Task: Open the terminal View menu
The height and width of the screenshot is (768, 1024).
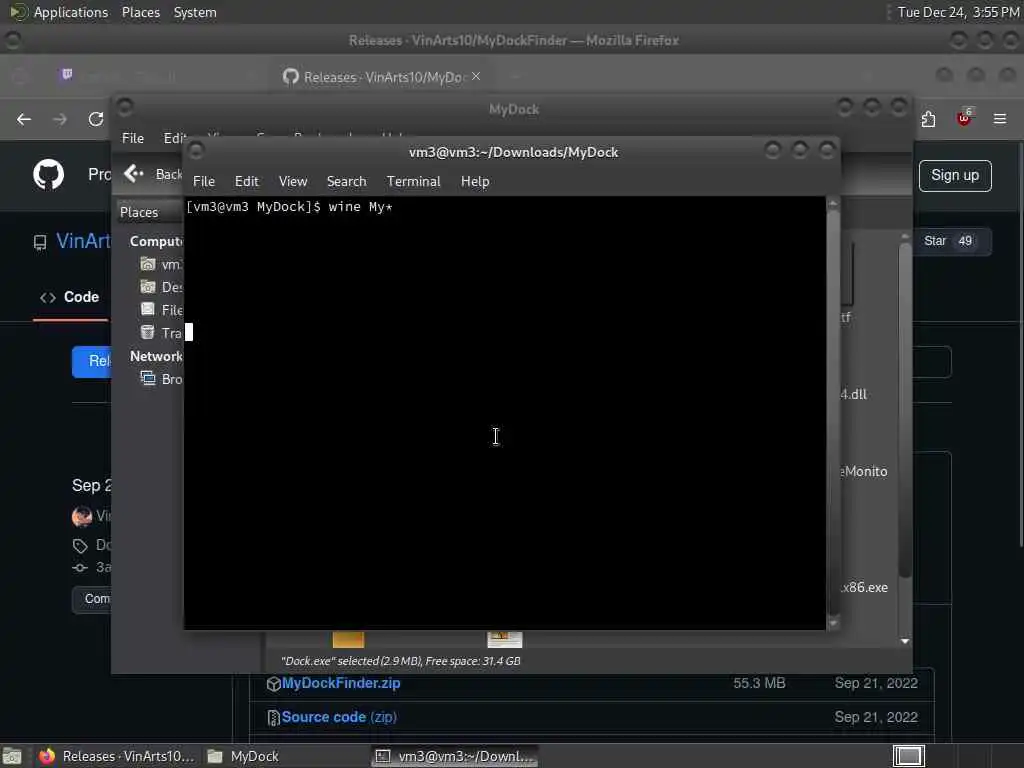Action: [x=293, y=182]
